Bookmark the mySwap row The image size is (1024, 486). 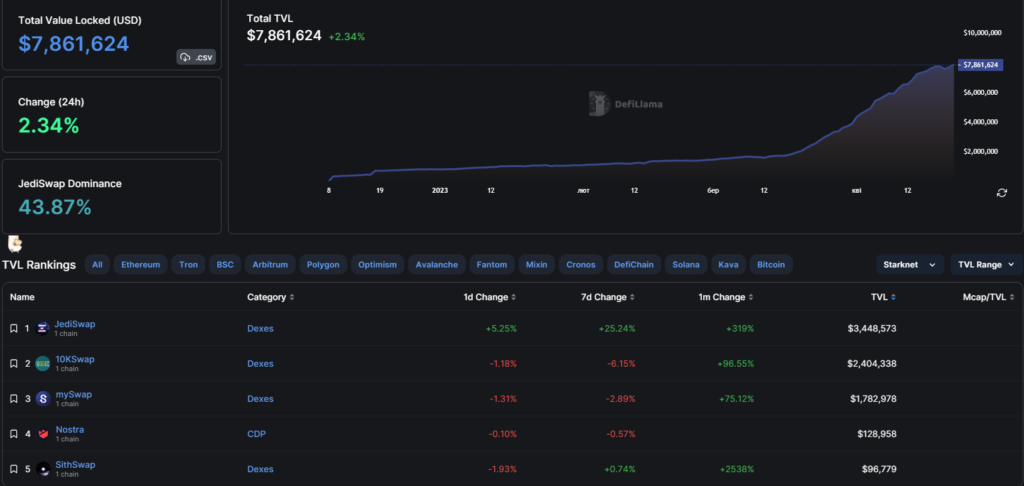click(x=14, y=399)
